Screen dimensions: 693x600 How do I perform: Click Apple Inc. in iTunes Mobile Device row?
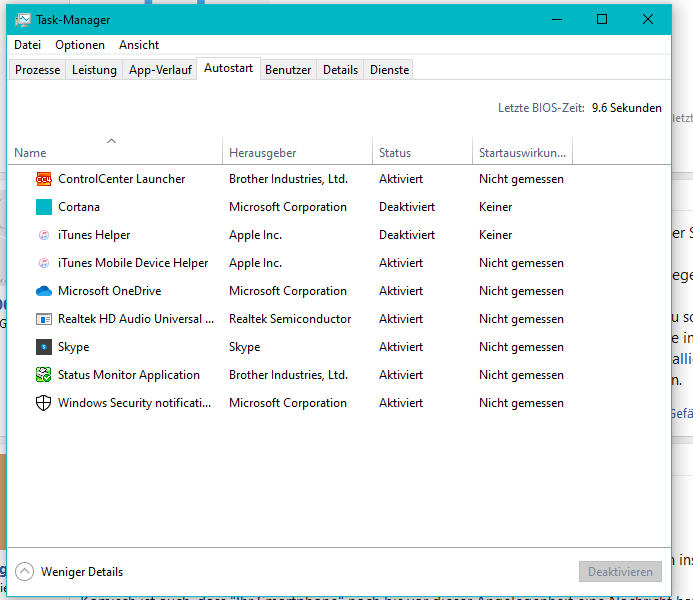(255, 263)
